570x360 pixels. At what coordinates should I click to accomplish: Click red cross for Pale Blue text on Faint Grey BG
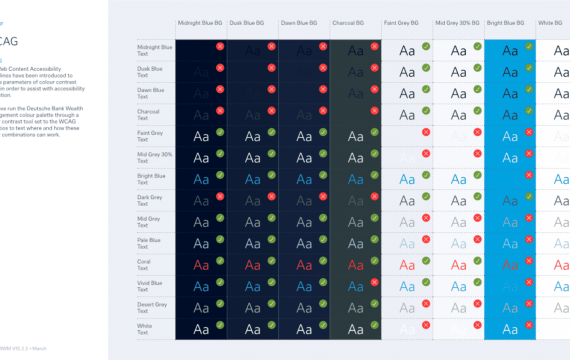pos(426,239)
